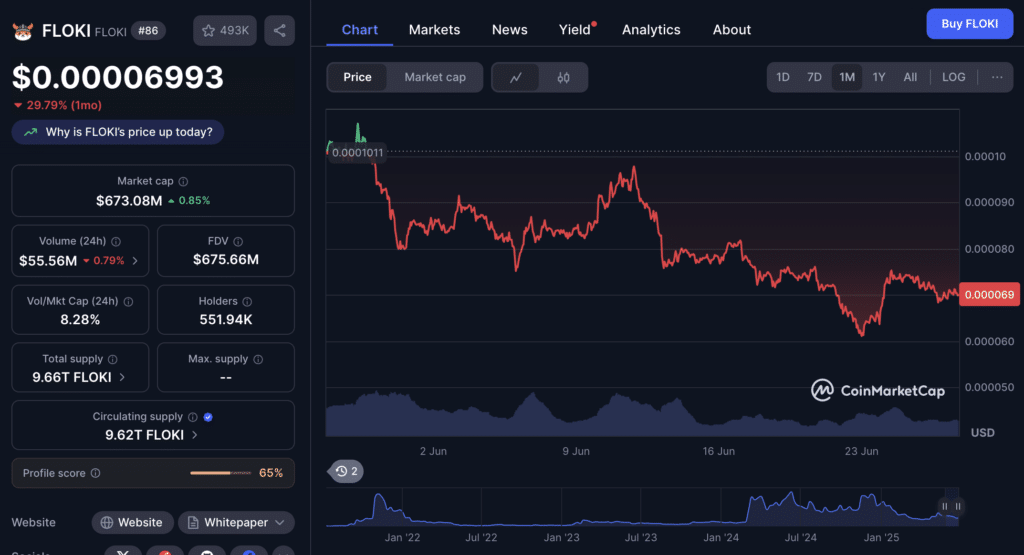
Task: Open the Whitepaper dropdown
Action: coord(236,522)
